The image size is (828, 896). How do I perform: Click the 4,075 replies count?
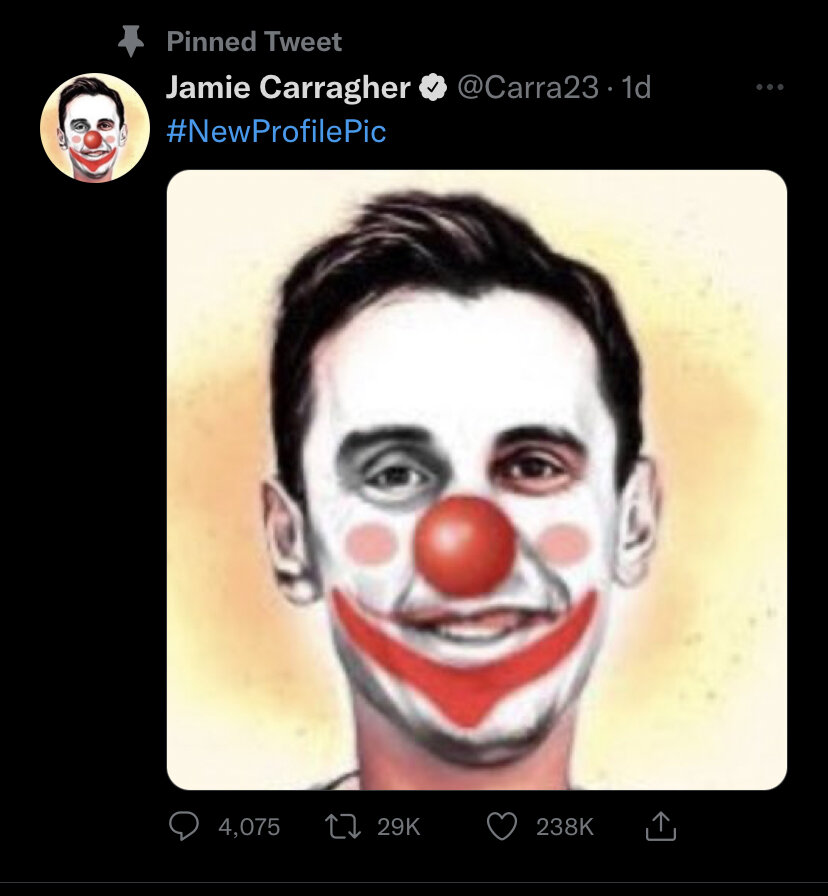(x=248, y=827)
